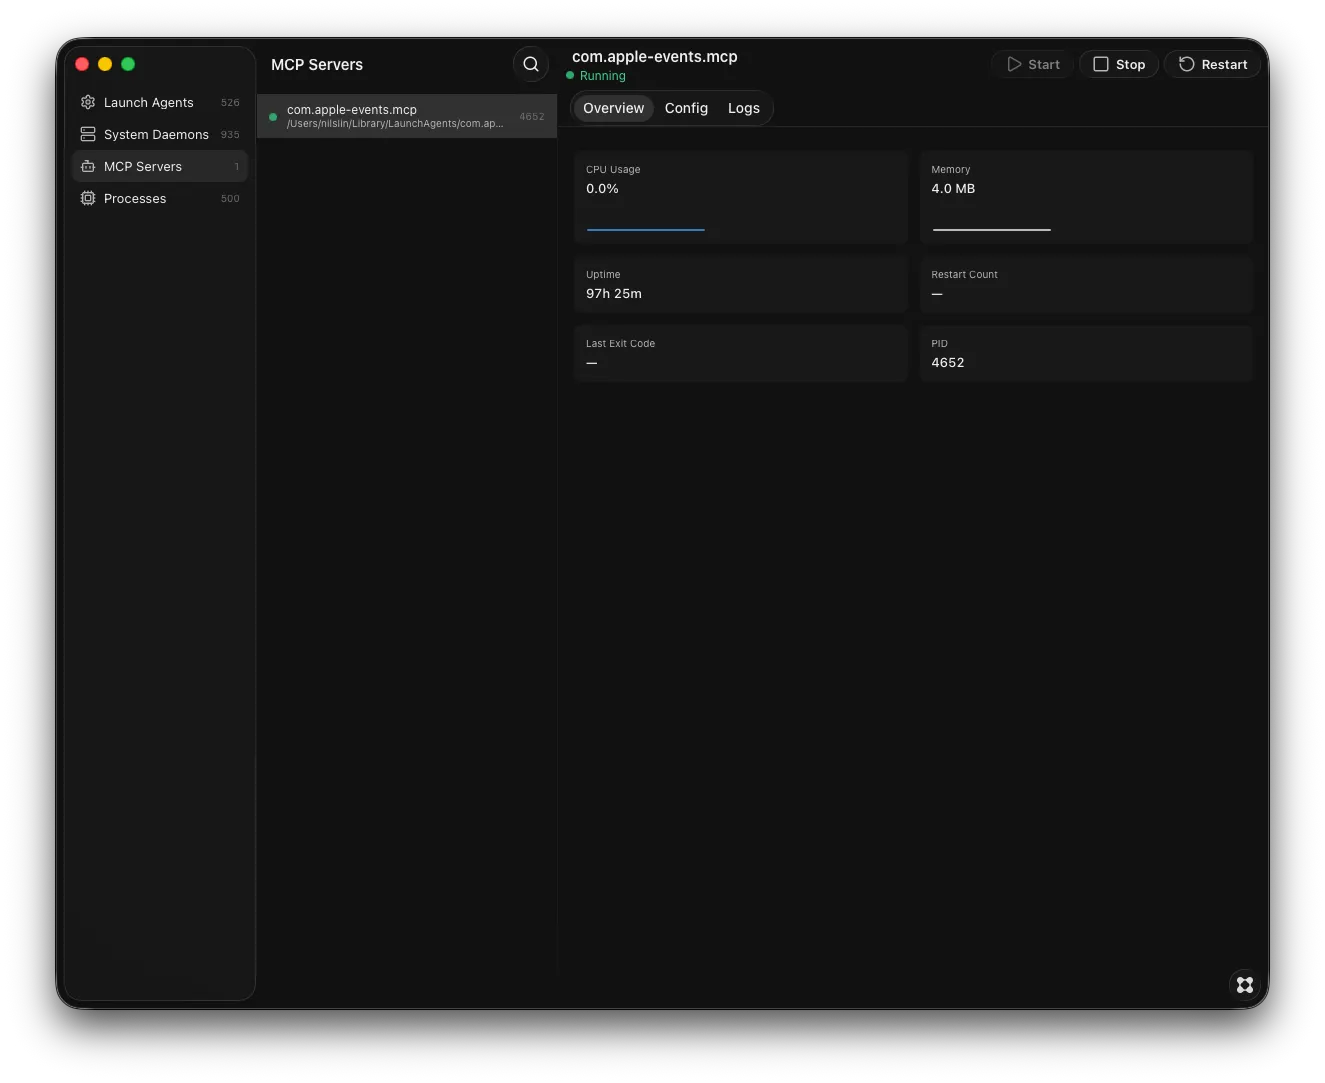The height and width of the screenshot is (1083, 1325).
Task: Click the MCP Servers robot icon
Action: pyautogui.click(x=88, y=166)
